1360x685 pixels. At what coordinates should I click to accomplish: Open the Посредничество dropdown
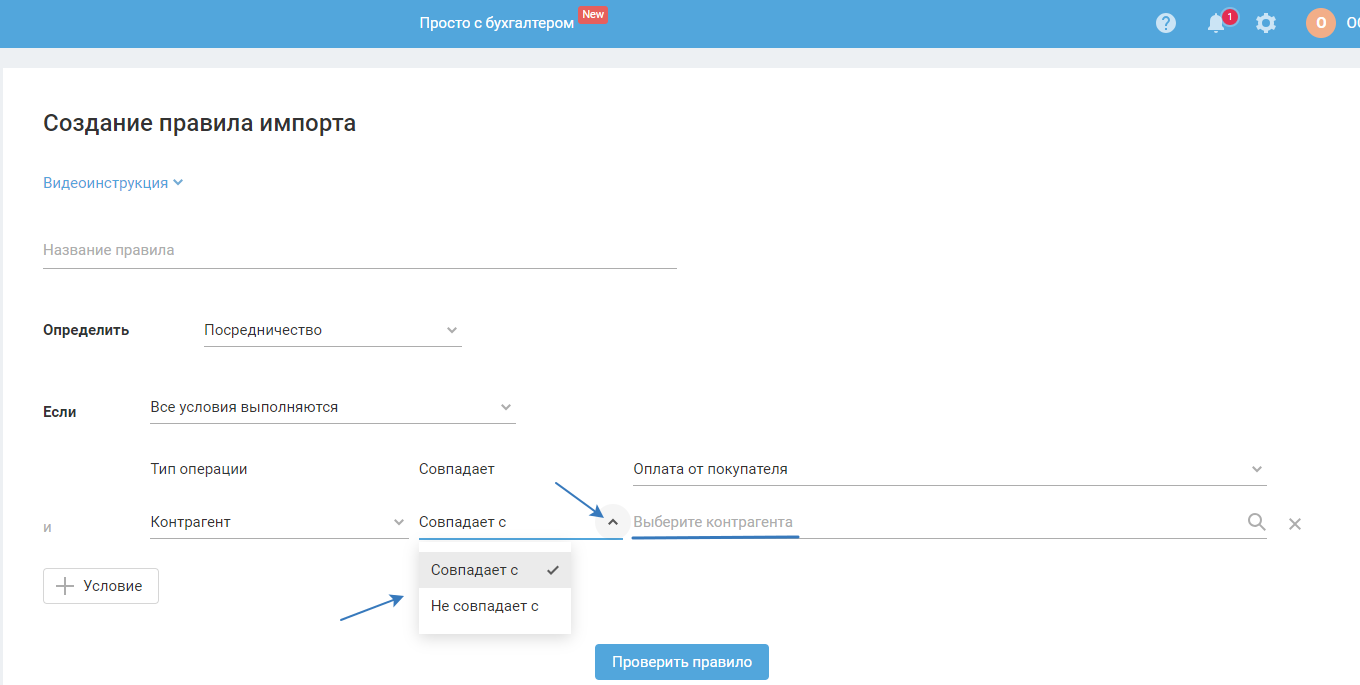(x=332, y=330)
